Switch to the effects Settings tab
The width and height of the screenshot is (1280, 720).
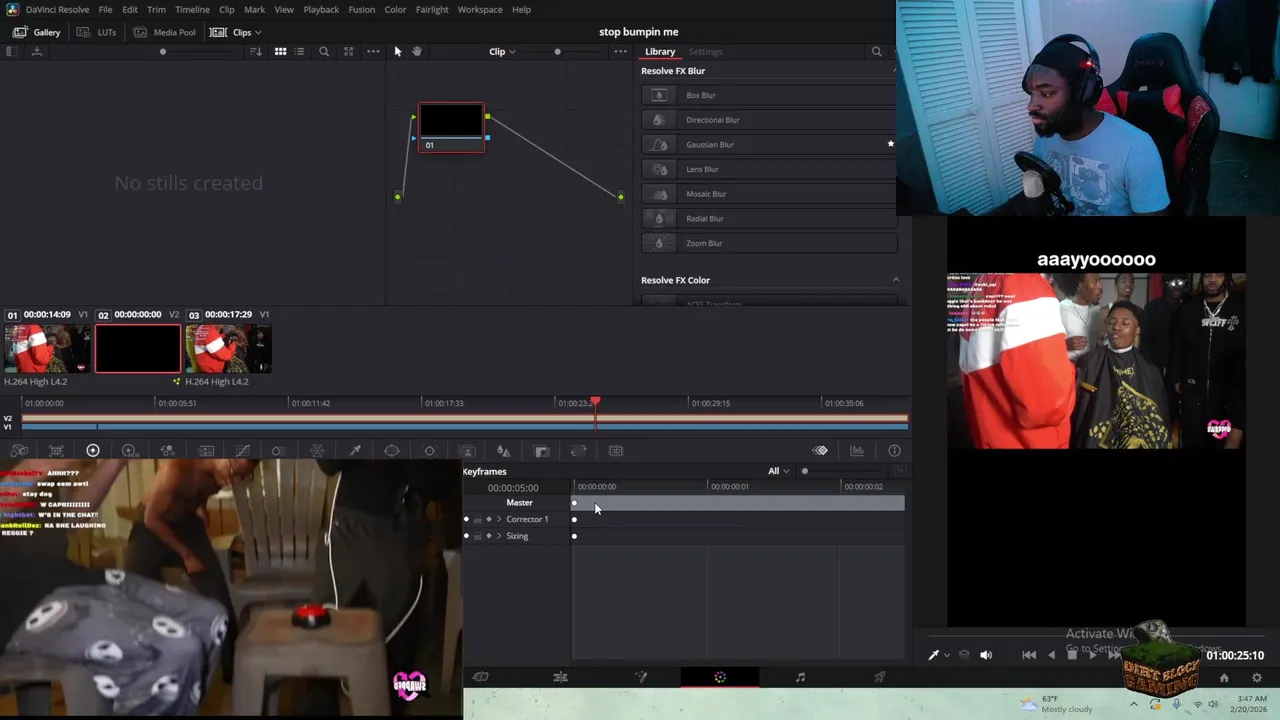click(705, 51)
